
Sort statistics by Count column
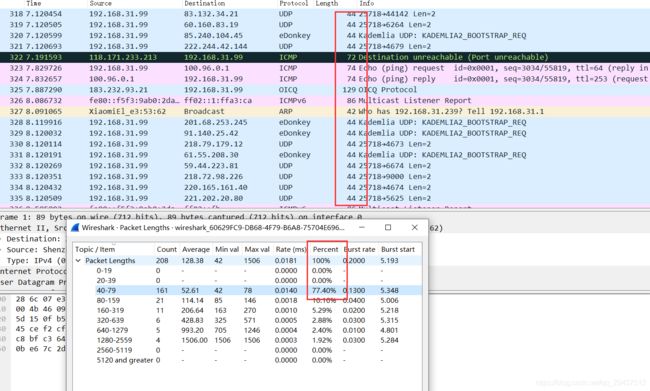pos(167,249)
